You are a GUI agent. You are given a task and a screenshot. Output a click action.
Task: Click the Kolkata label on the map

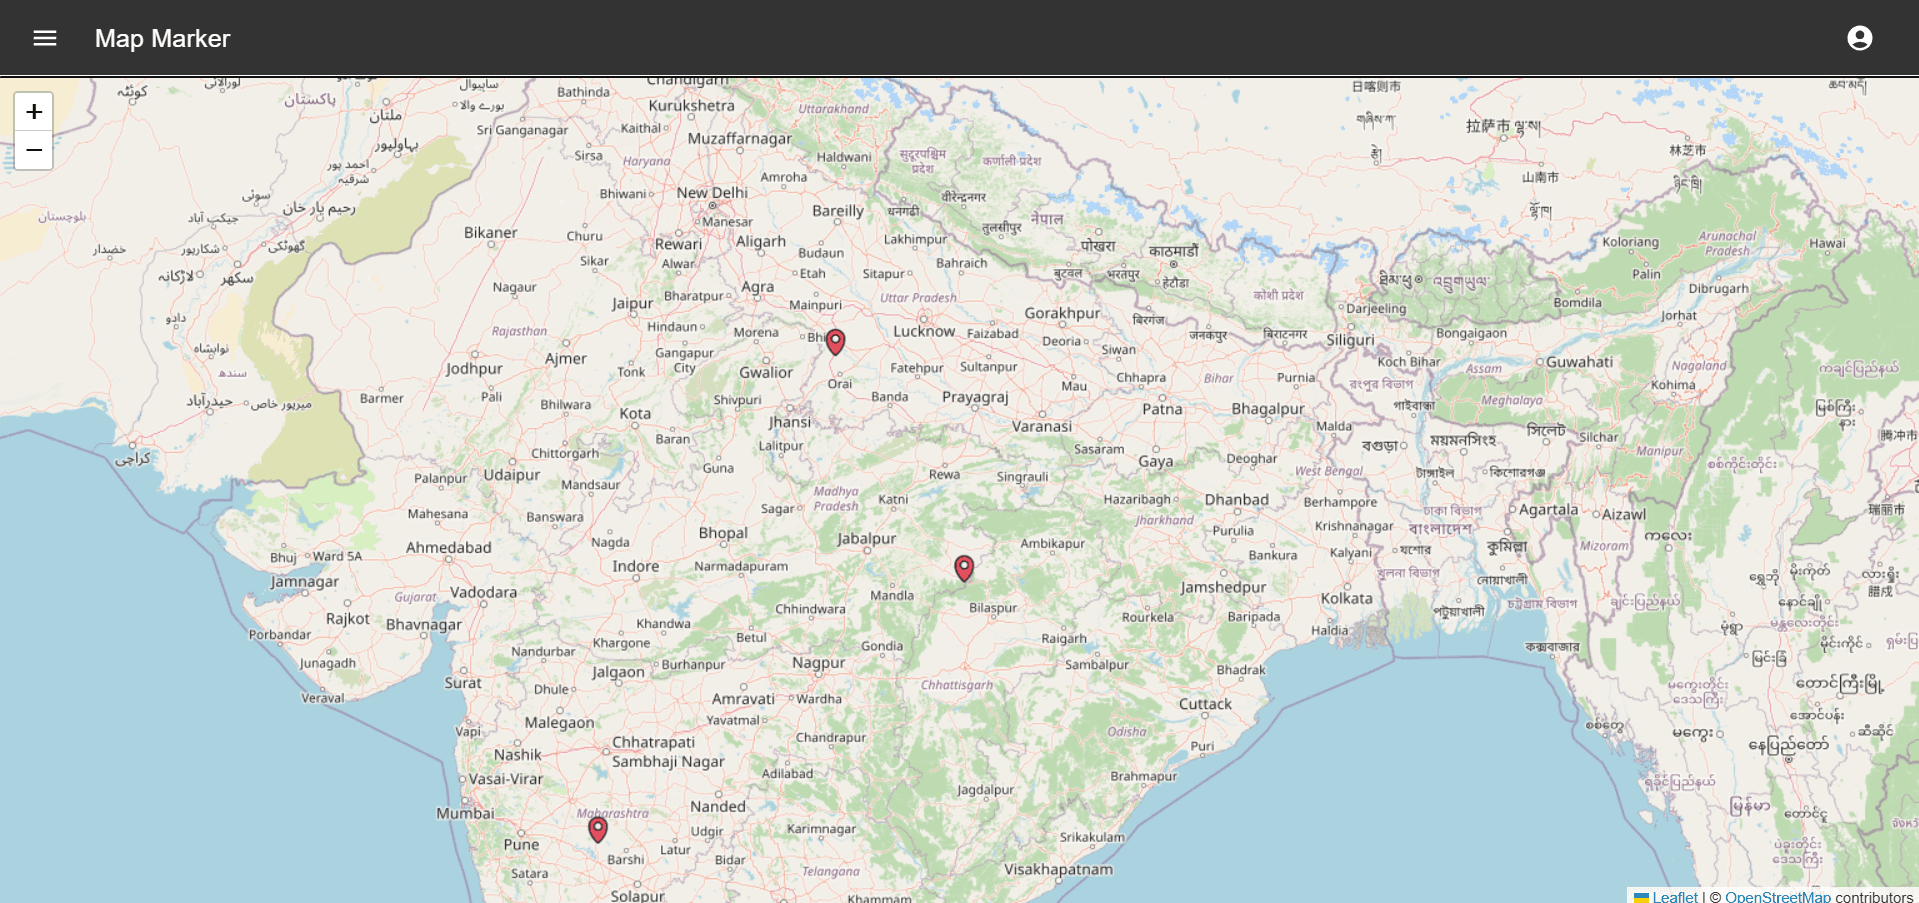[1346, 598]
